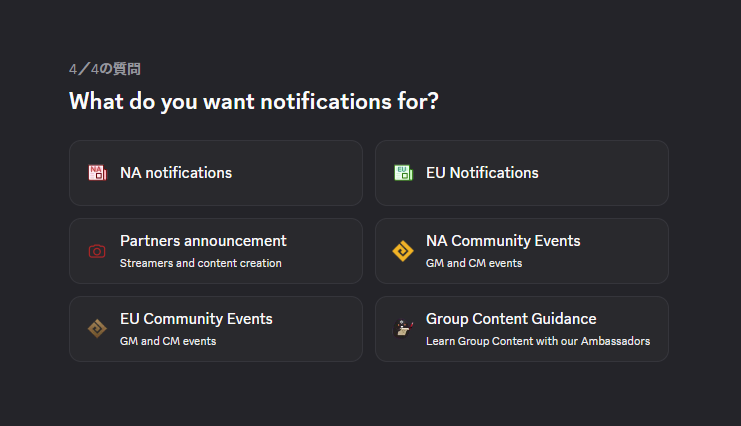The height and width of the screenshot is (426, 741).
Task: Click 'Learn Group Content with our Ambassadors' text
Action: pyautogui.click(x=538, y=341)
